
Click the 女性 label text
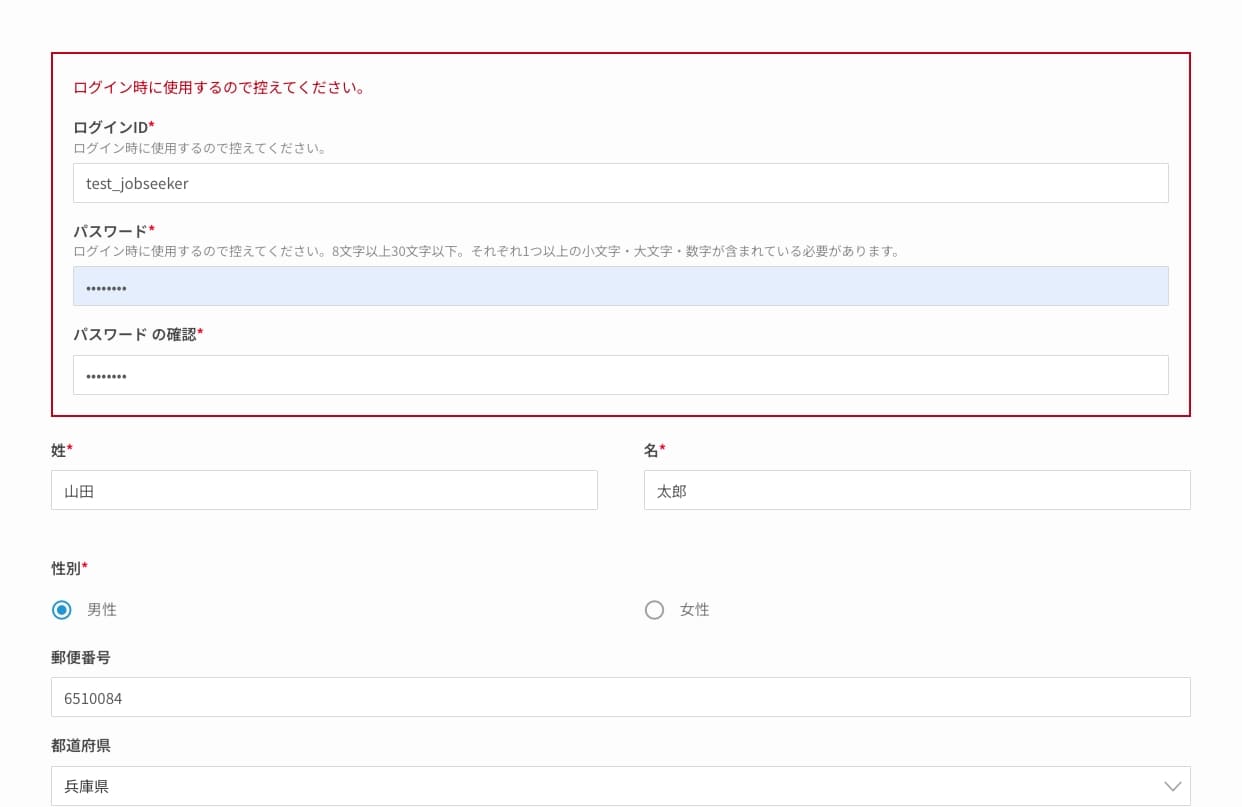coord(694,610)
